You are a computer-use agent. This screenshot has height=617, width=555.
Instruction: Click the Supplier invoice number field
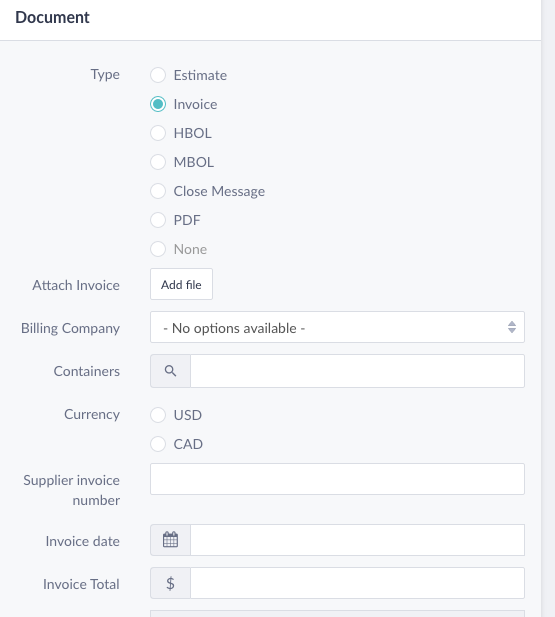[337, 479]
